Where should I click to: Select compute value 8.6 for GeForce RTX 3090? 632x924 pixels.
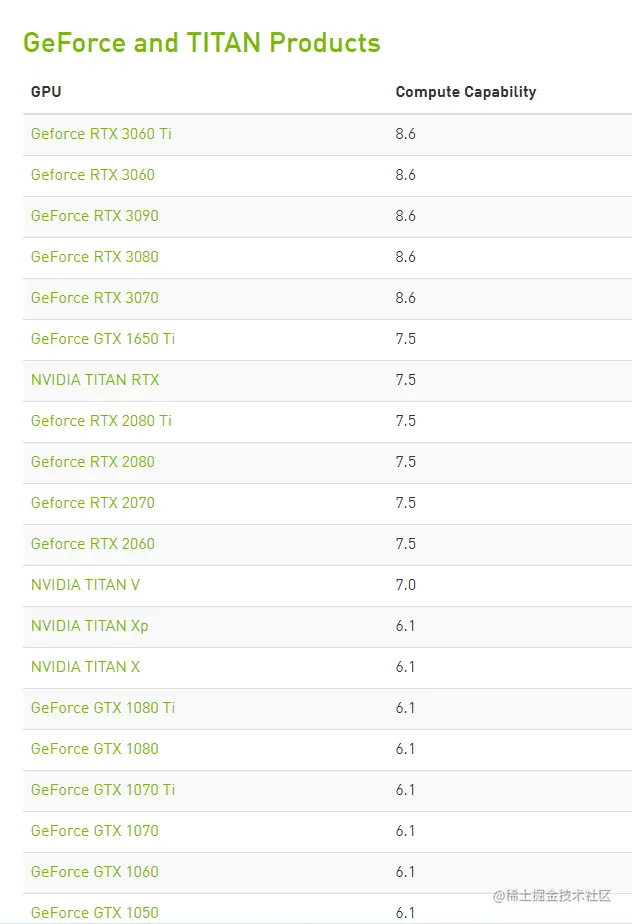pos(406,216)
